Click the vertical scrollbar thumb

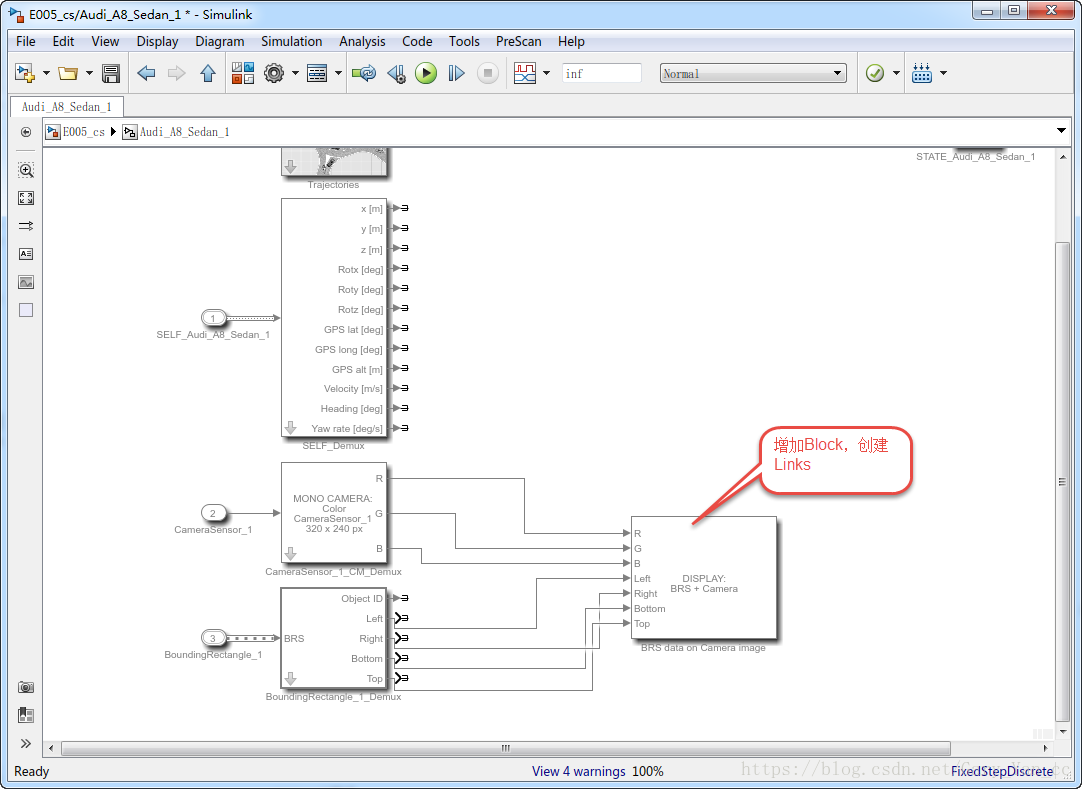pyautogui.click(x=1063, y=481)
